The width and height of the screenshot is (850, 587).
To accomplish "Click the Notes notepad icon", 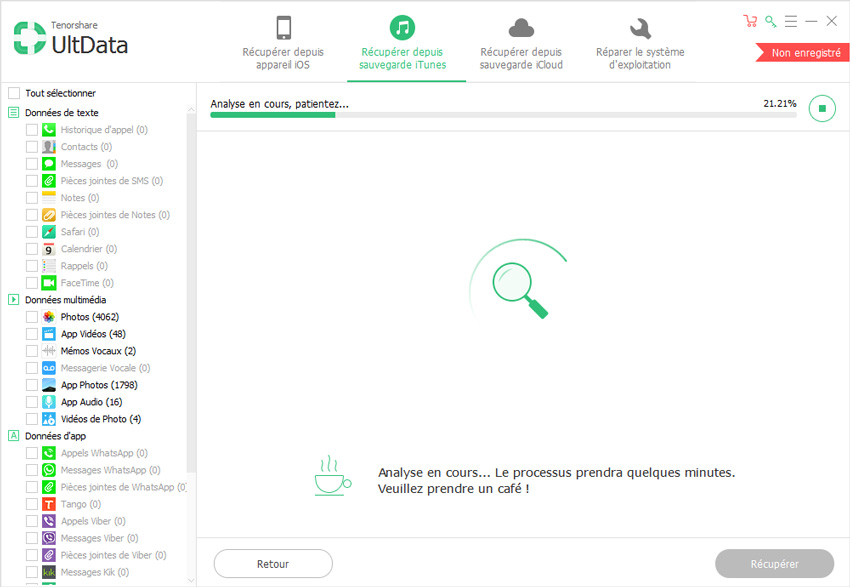I will (x=49, y=197).
